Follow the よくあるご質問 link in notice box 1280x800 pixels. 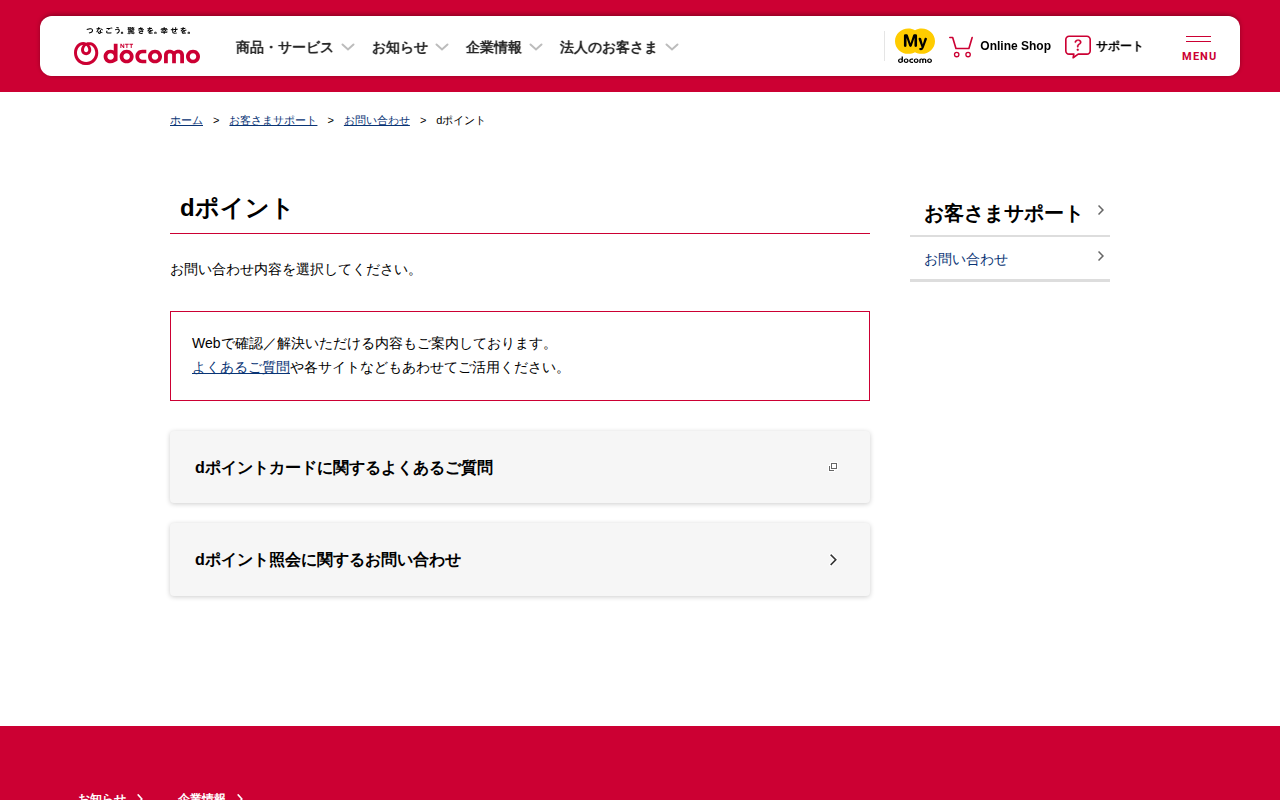click(241, 367)
